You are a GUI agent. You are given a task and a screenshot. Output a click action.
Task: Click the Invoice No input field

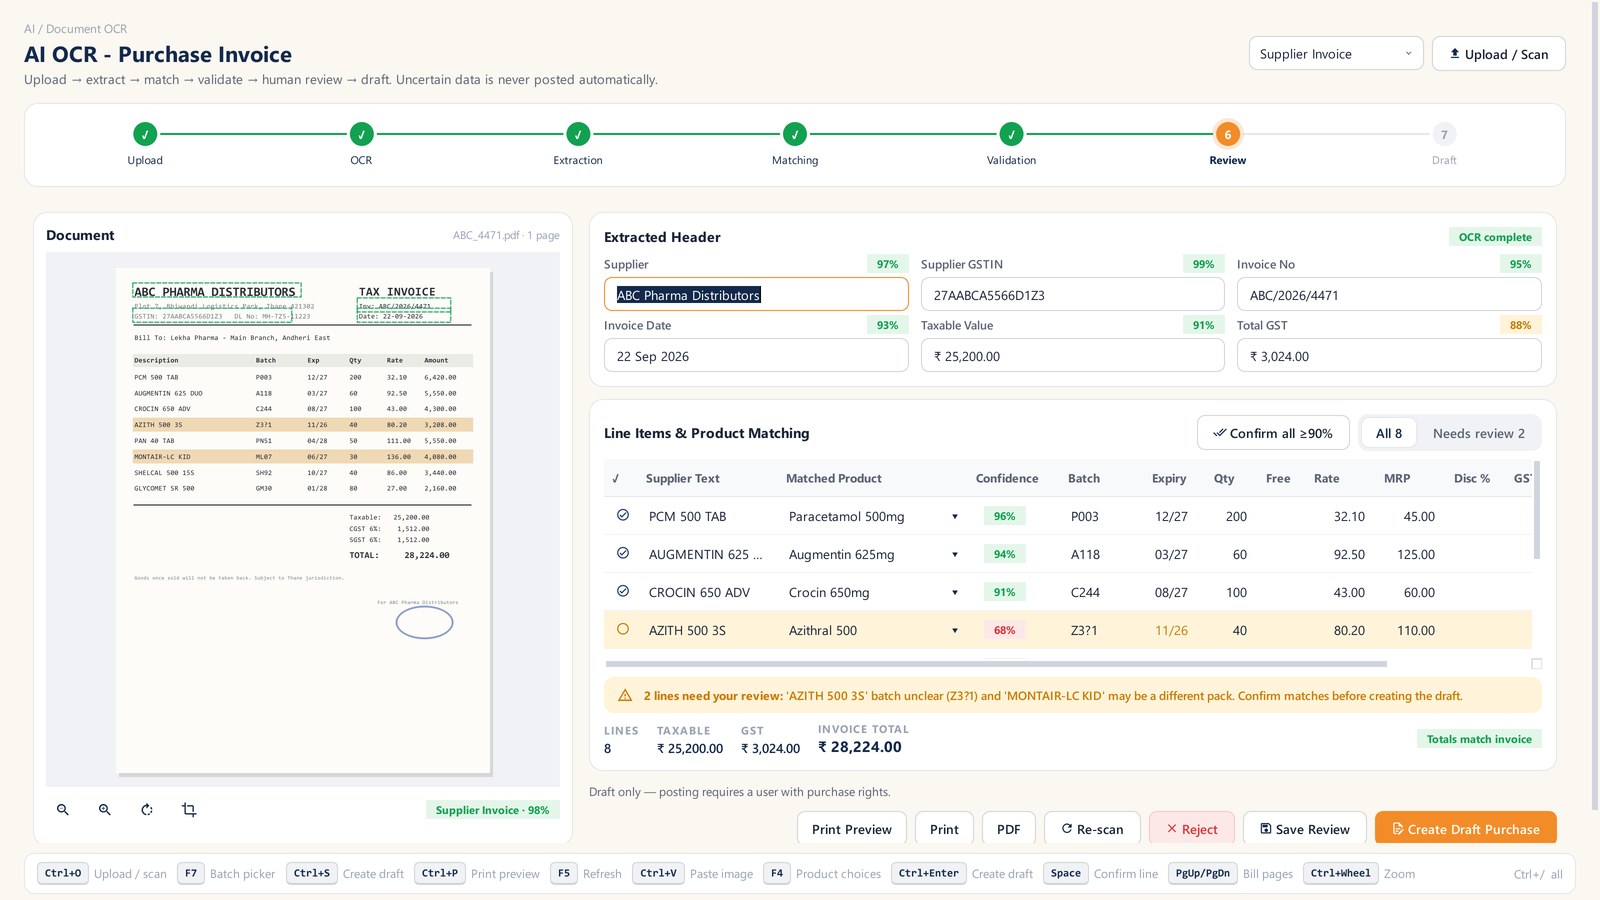[1389, 295]
